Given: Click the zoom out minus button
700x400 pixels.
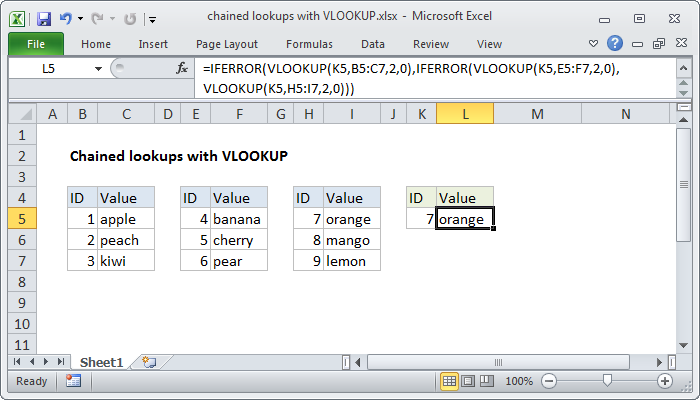Looking at the screenshot, I should (550, 381).
